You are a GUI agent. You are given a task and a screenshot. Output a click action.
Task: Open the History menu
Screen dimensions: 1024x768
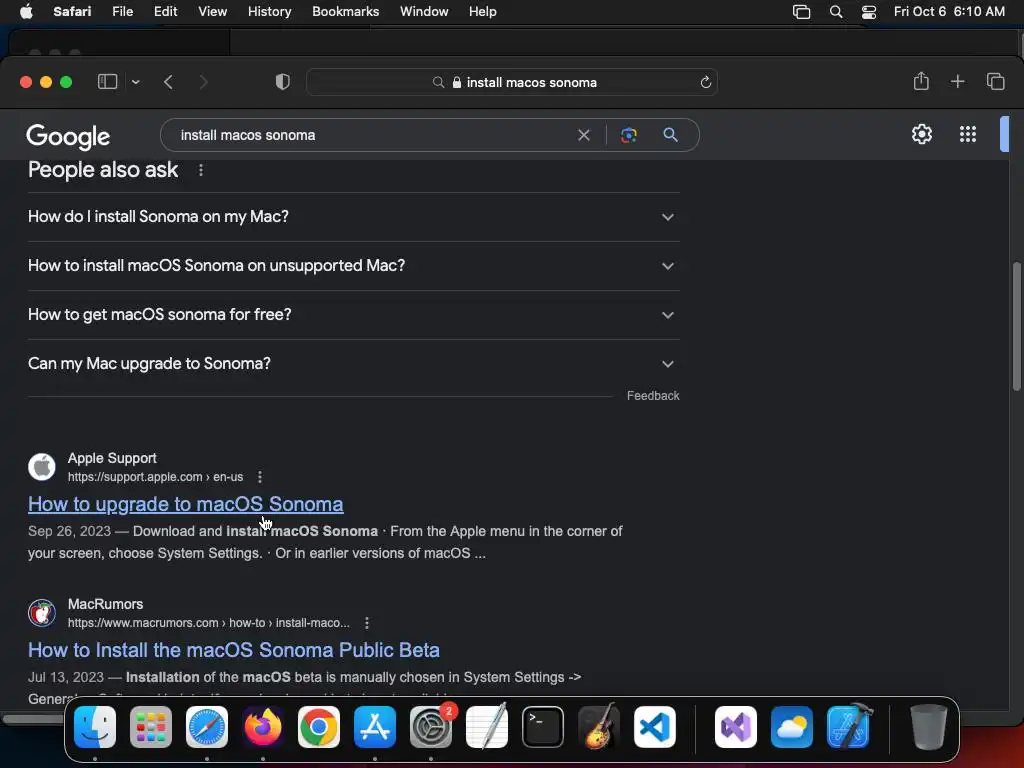269,12
